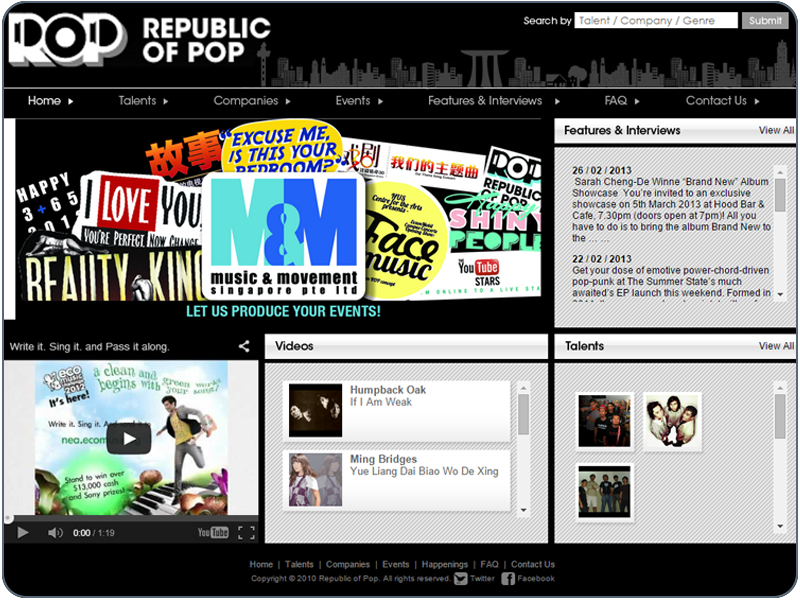View all Talents
This screenshot has height=600, width=800.
tap(776, 346)
